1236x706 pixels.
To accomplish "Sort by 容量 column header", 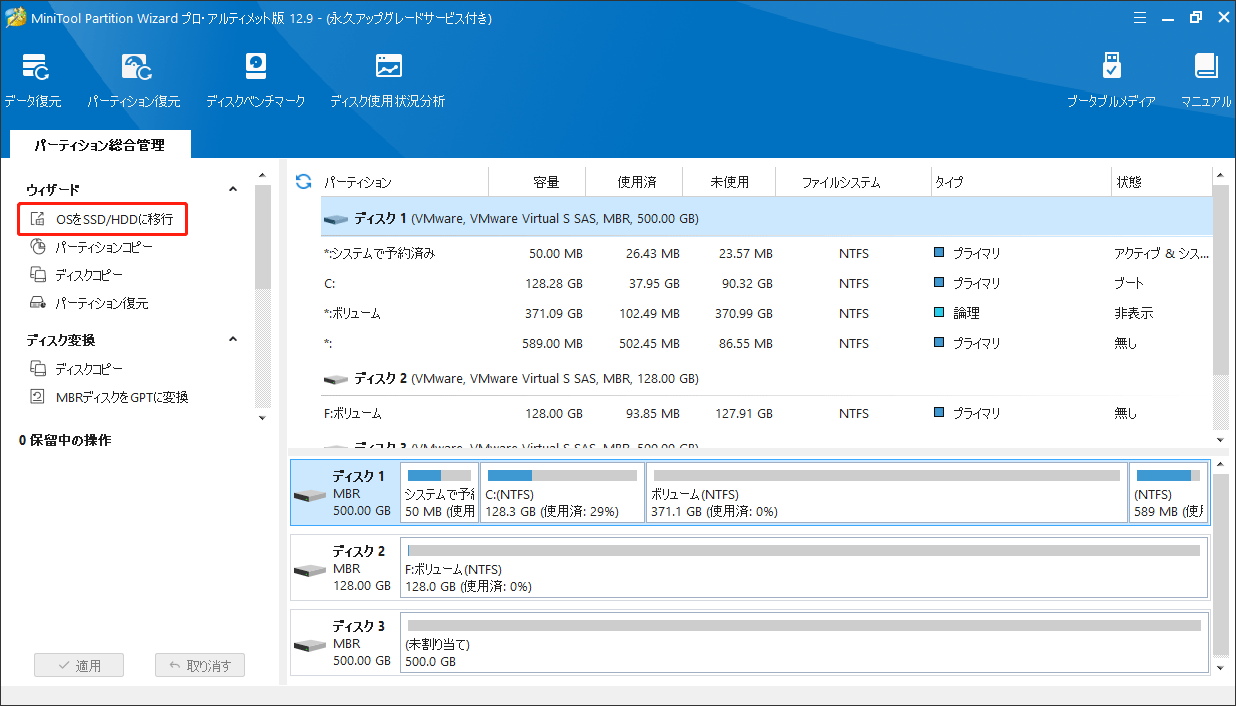I will point(537,182).
